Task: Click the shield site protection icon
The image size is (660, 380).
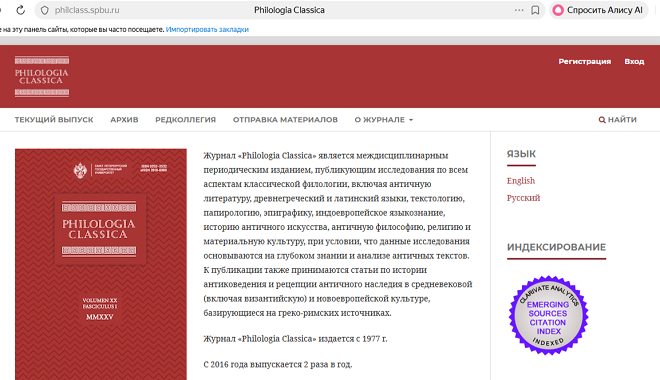Action: (45, 10)
